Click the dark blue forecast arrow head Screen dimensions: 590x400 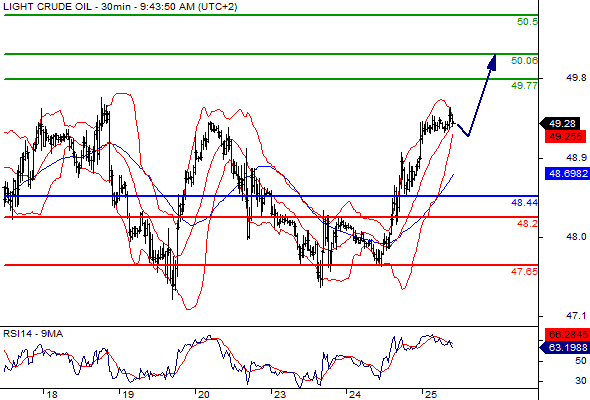(492, 62)
